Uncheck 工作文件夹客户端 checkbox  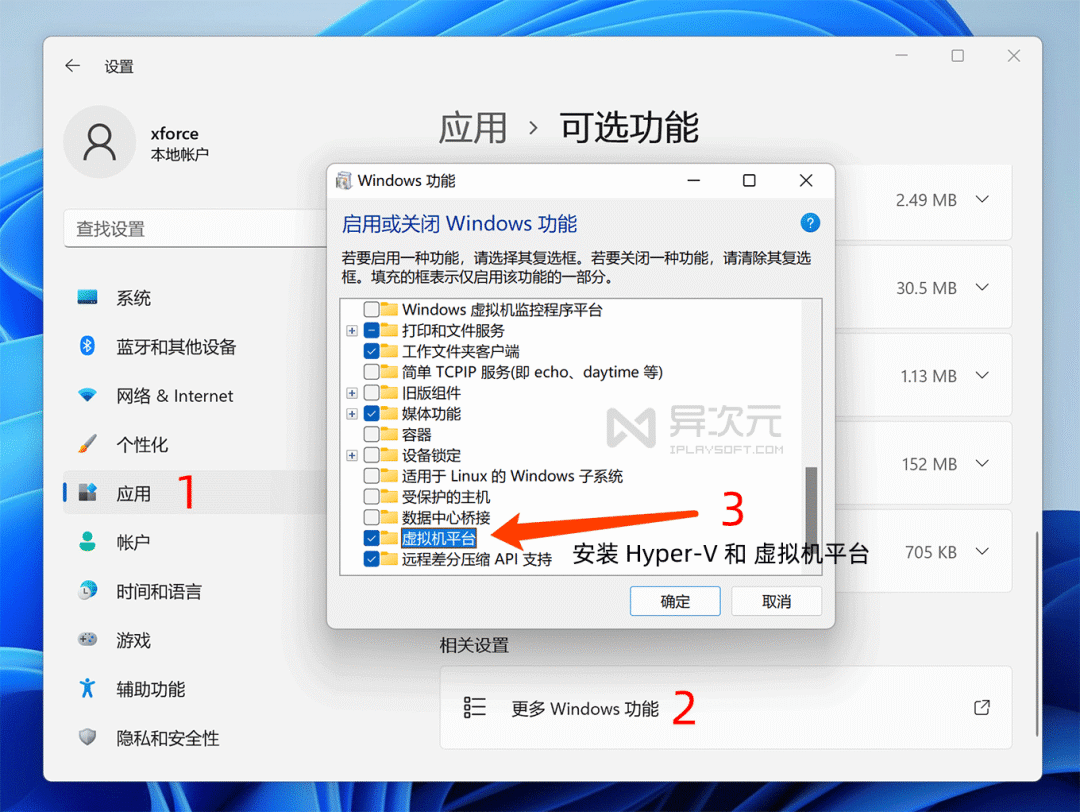pyautogui.click(x=371, y=351)
